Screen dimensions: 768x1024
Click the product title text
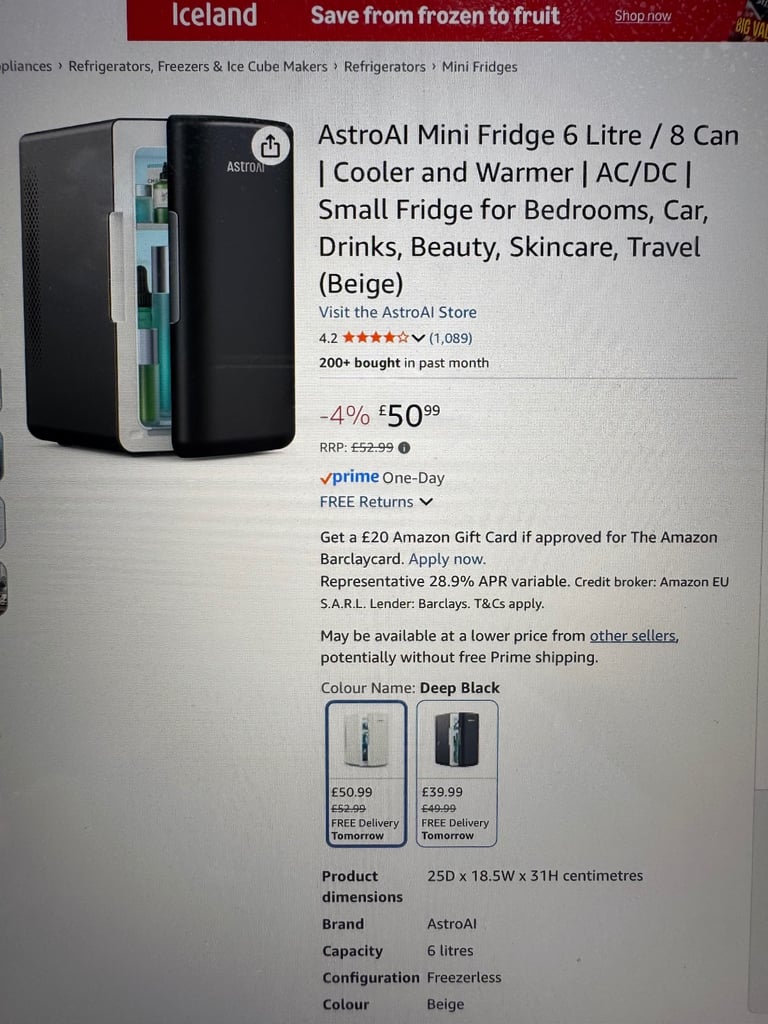point(528,209)
